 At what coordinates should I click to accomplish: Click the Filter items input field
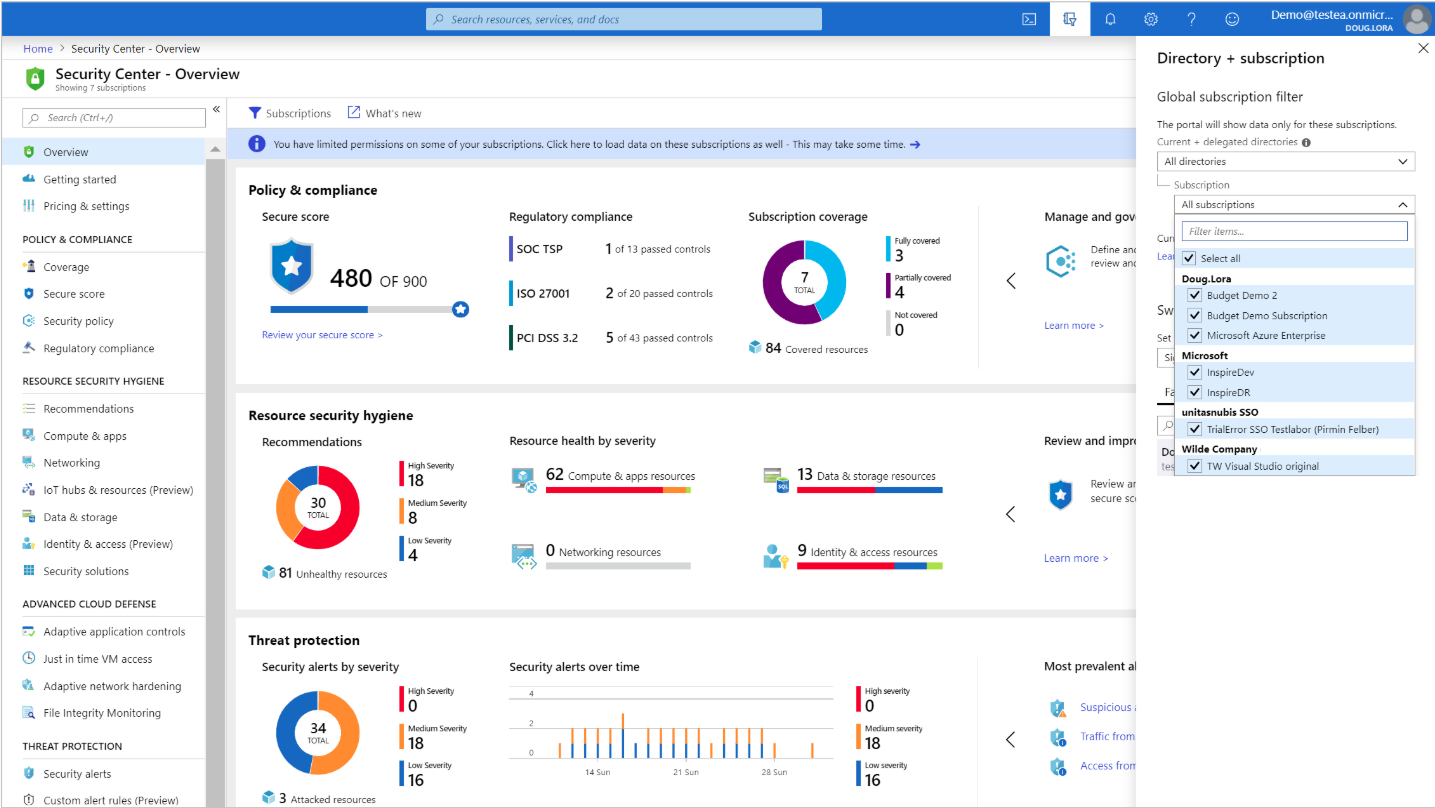pos(1294,232)
